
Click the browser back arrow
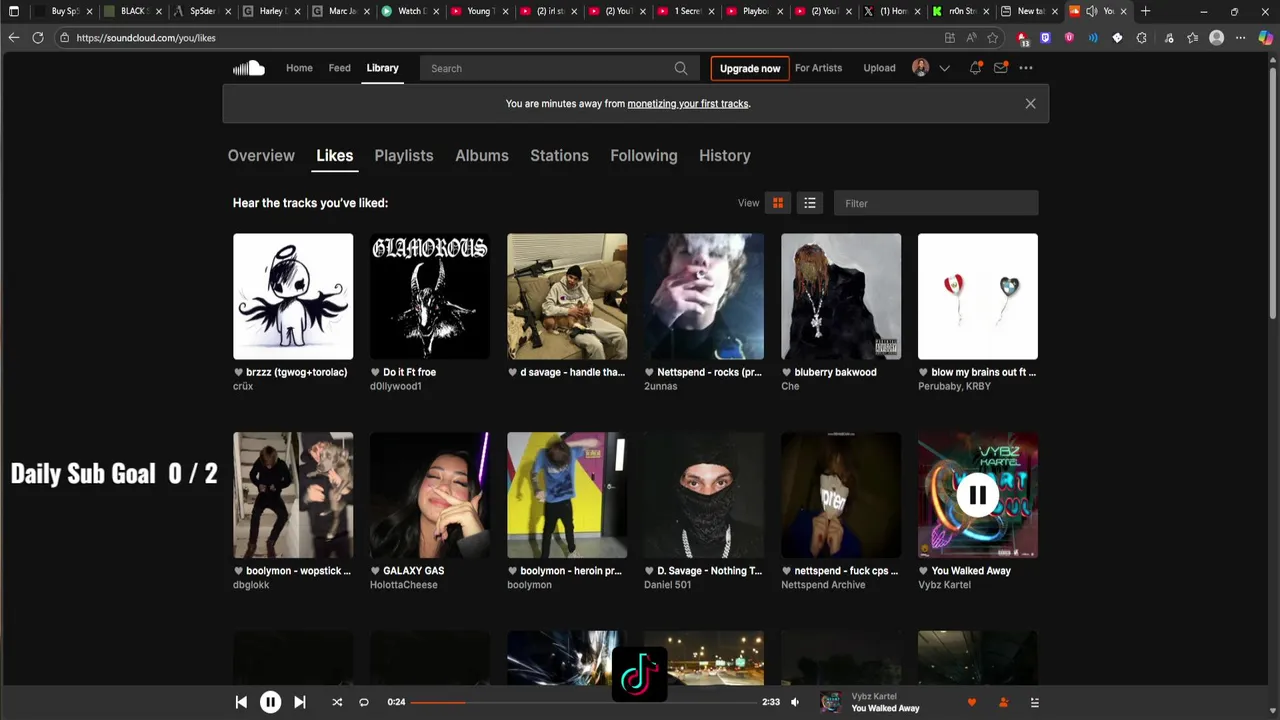13,38
